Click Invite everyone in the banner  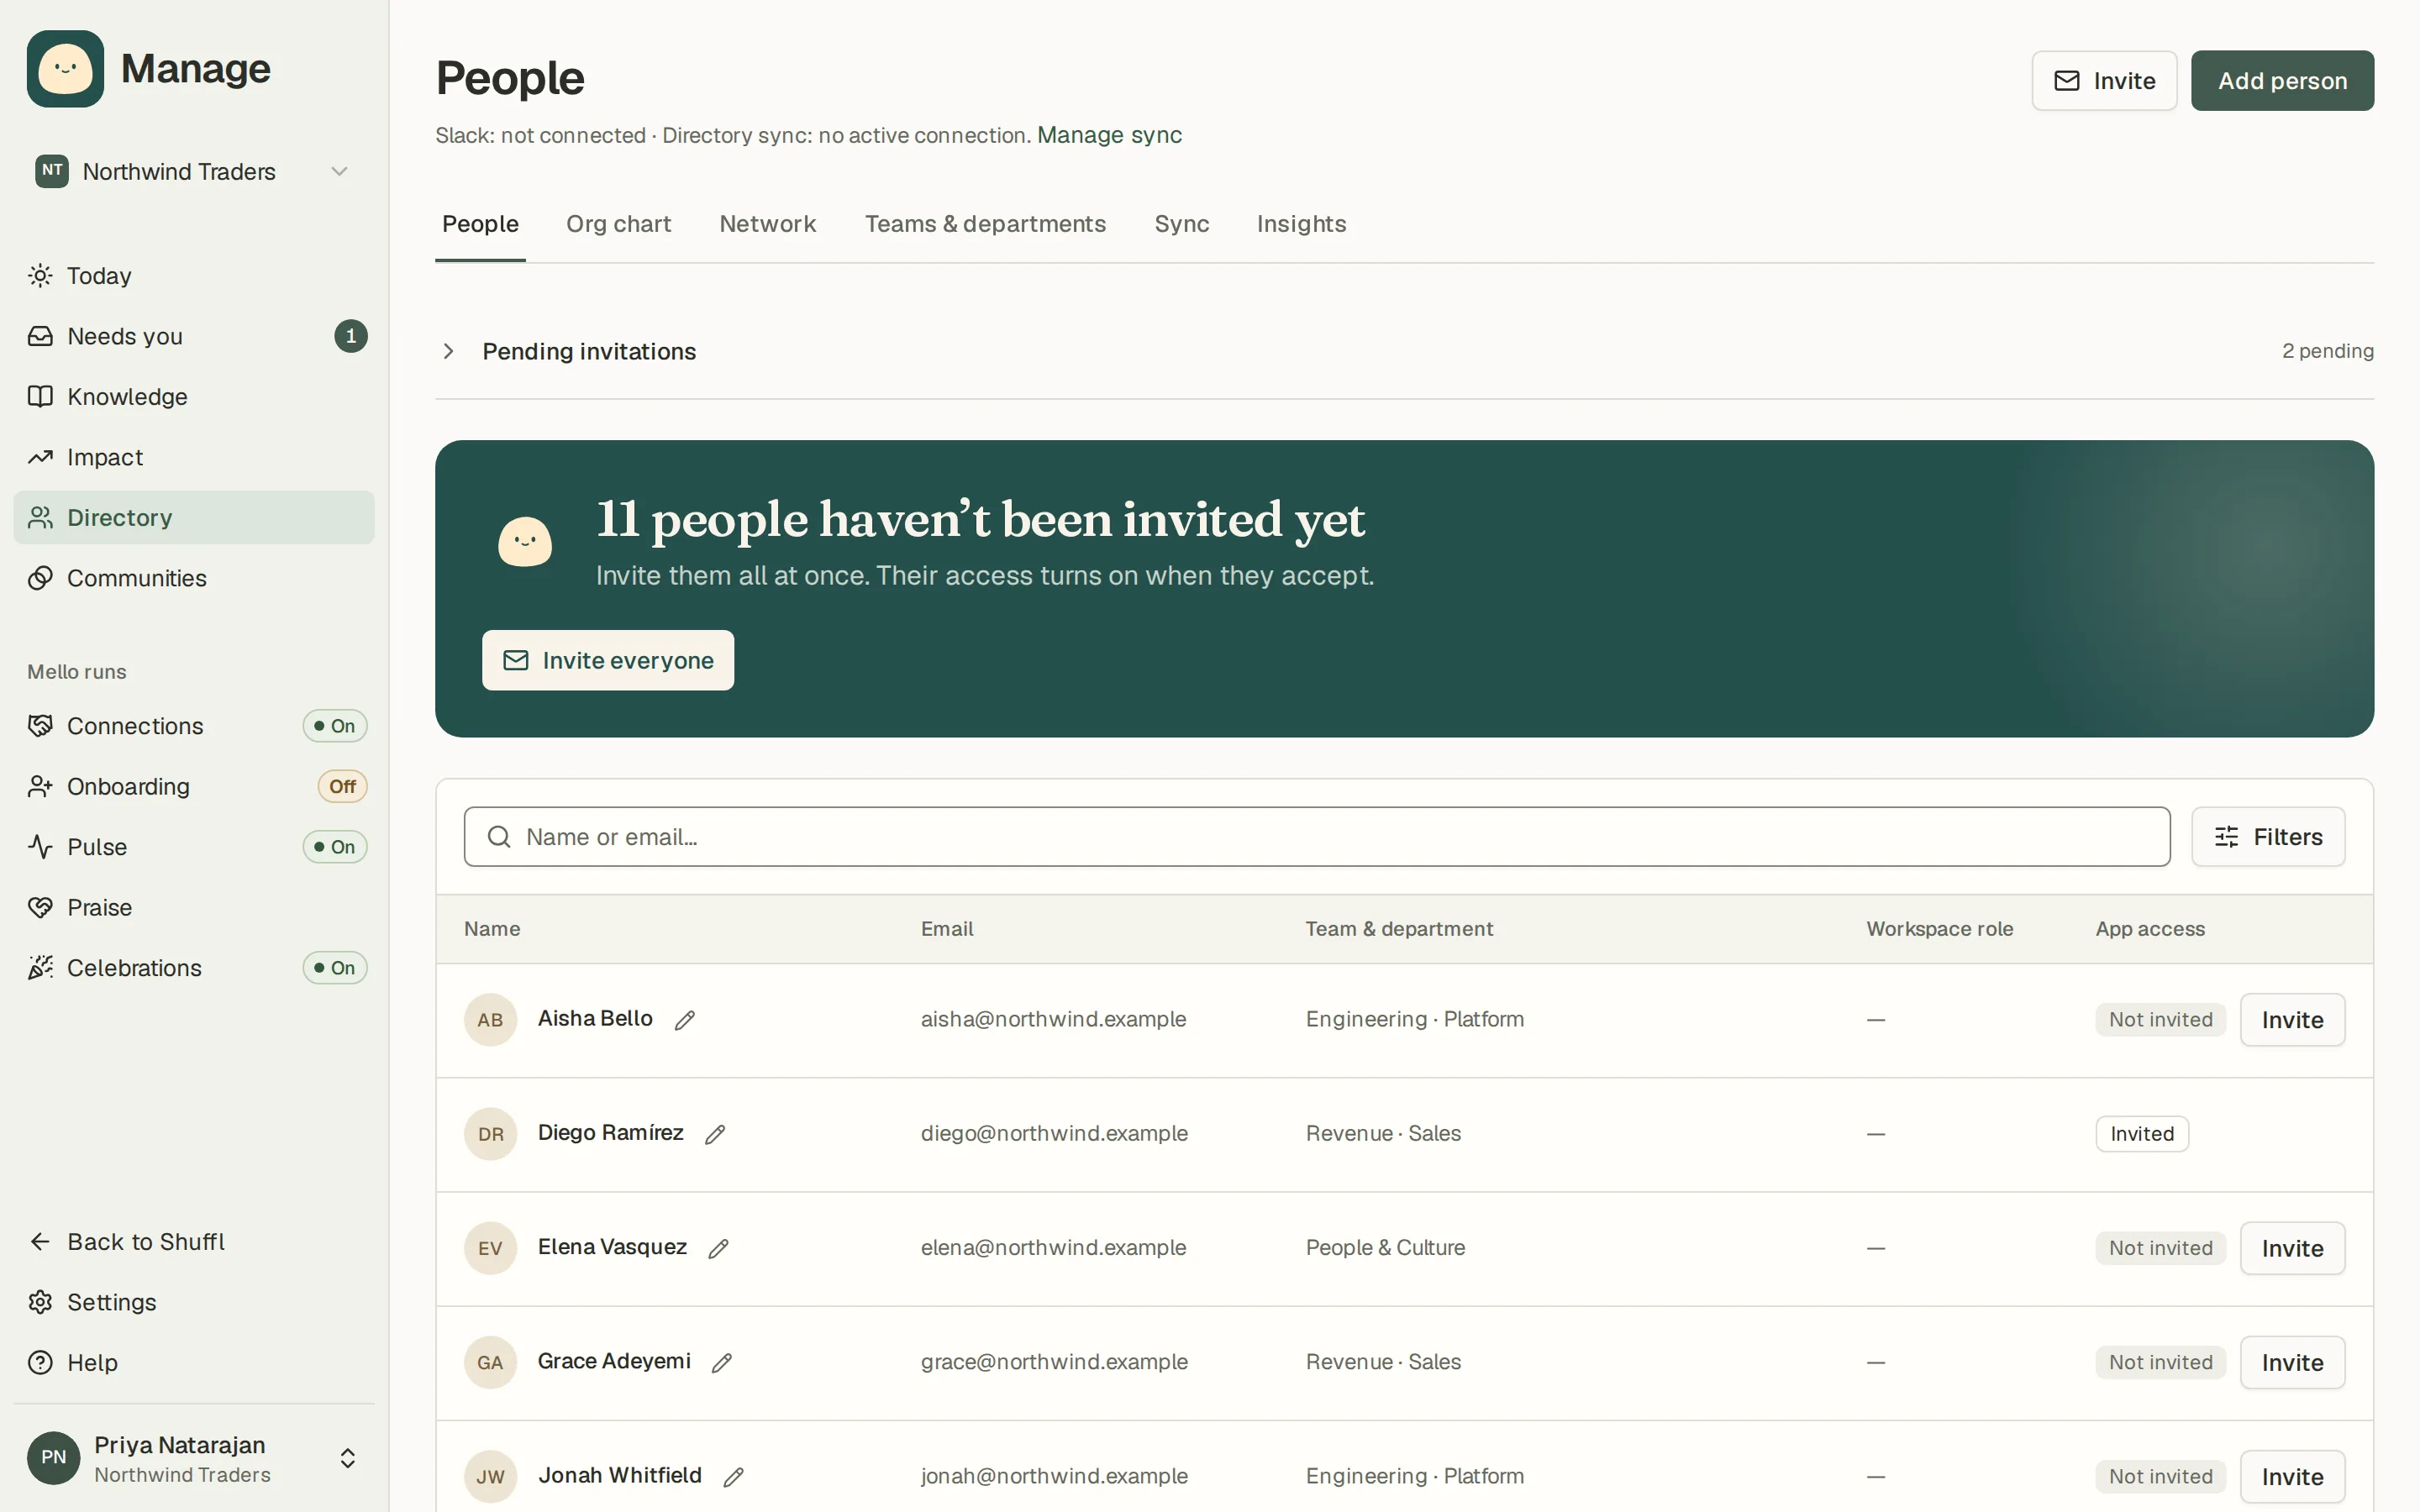608,660
